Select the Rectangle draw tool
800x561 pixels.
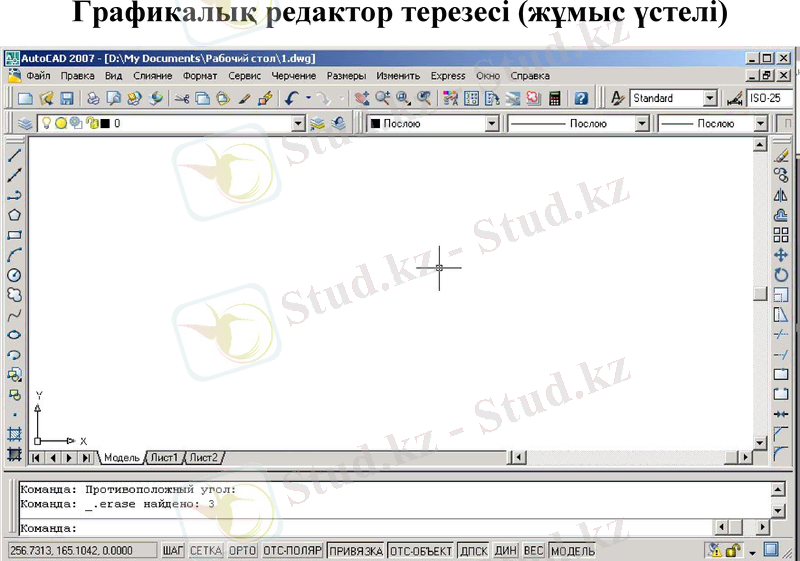(14, 235)
